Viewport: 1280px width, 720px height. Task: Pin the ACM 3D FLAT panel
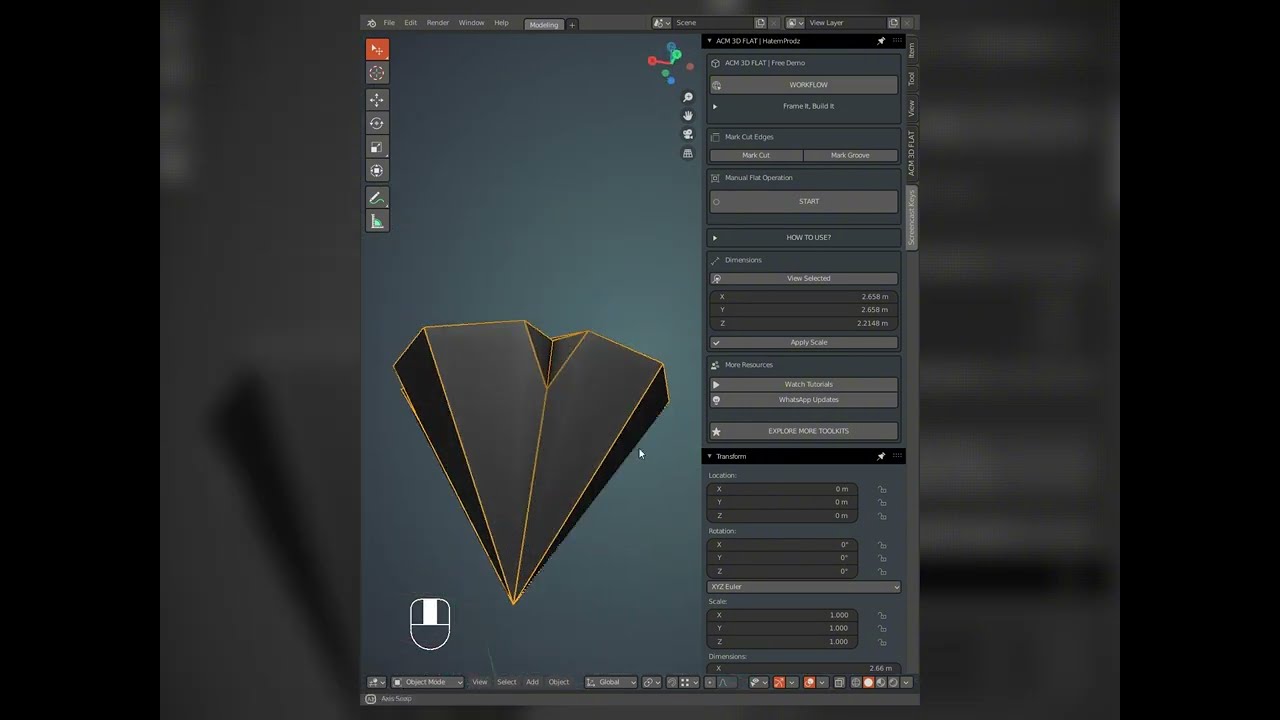click(x=881, y=41)
